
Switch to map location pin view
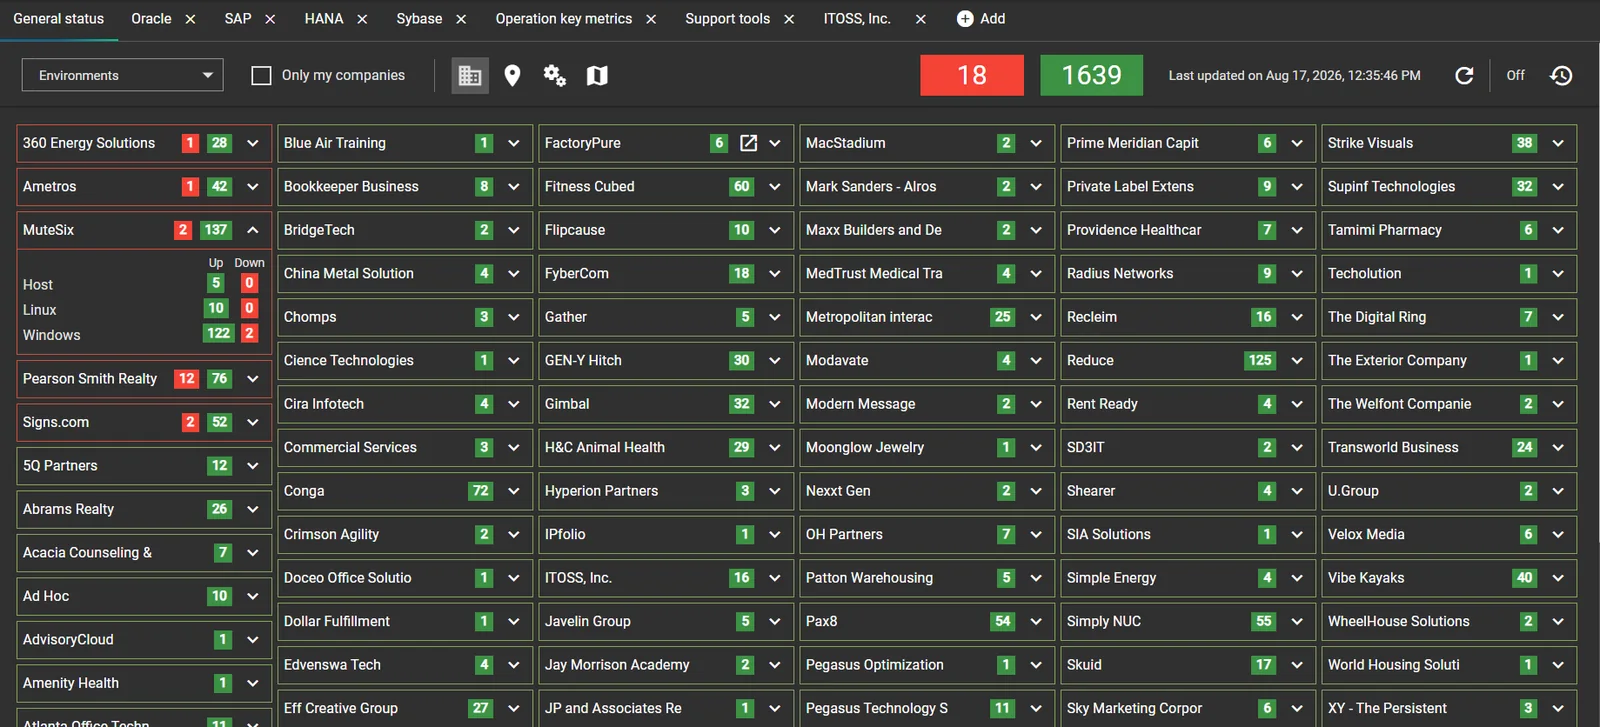tap(512, 75)
